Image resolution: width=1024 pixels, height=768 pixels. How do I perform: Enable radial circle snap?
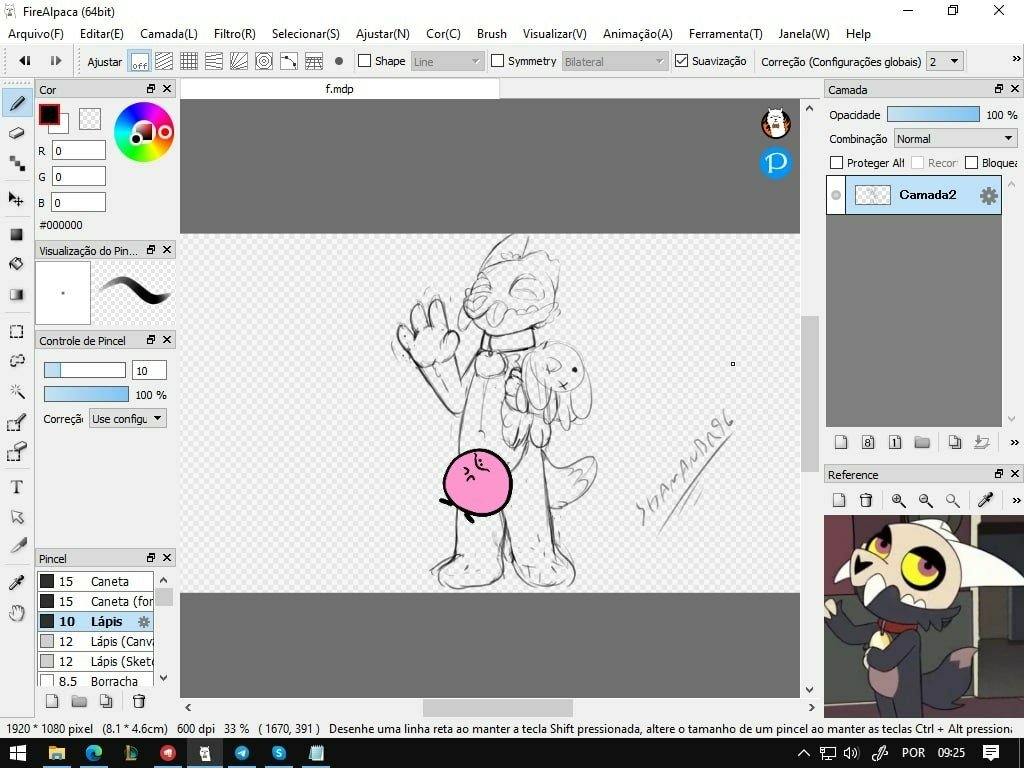(x=264, y=61)
